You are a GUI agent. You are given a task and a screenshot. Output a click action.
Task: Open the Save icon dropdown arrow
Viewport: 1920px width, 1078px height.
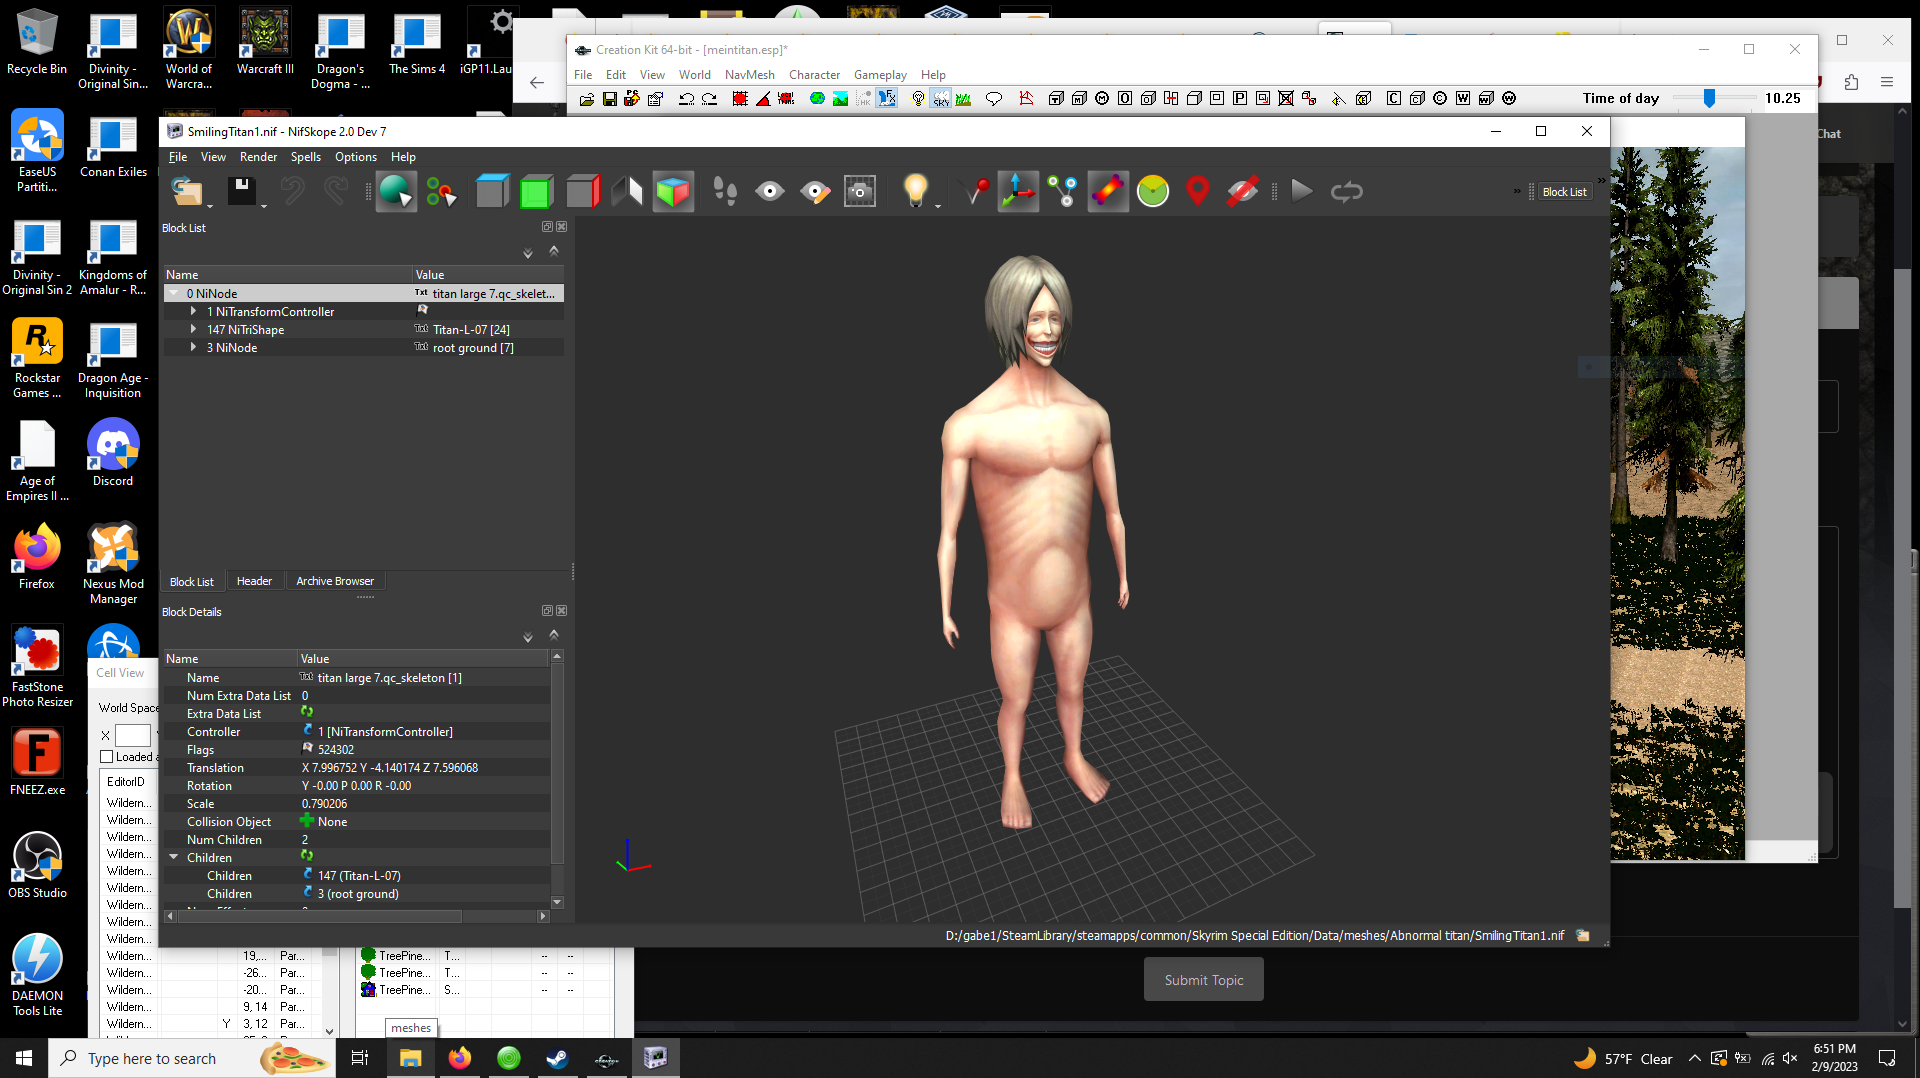click(x=263, y=205)
